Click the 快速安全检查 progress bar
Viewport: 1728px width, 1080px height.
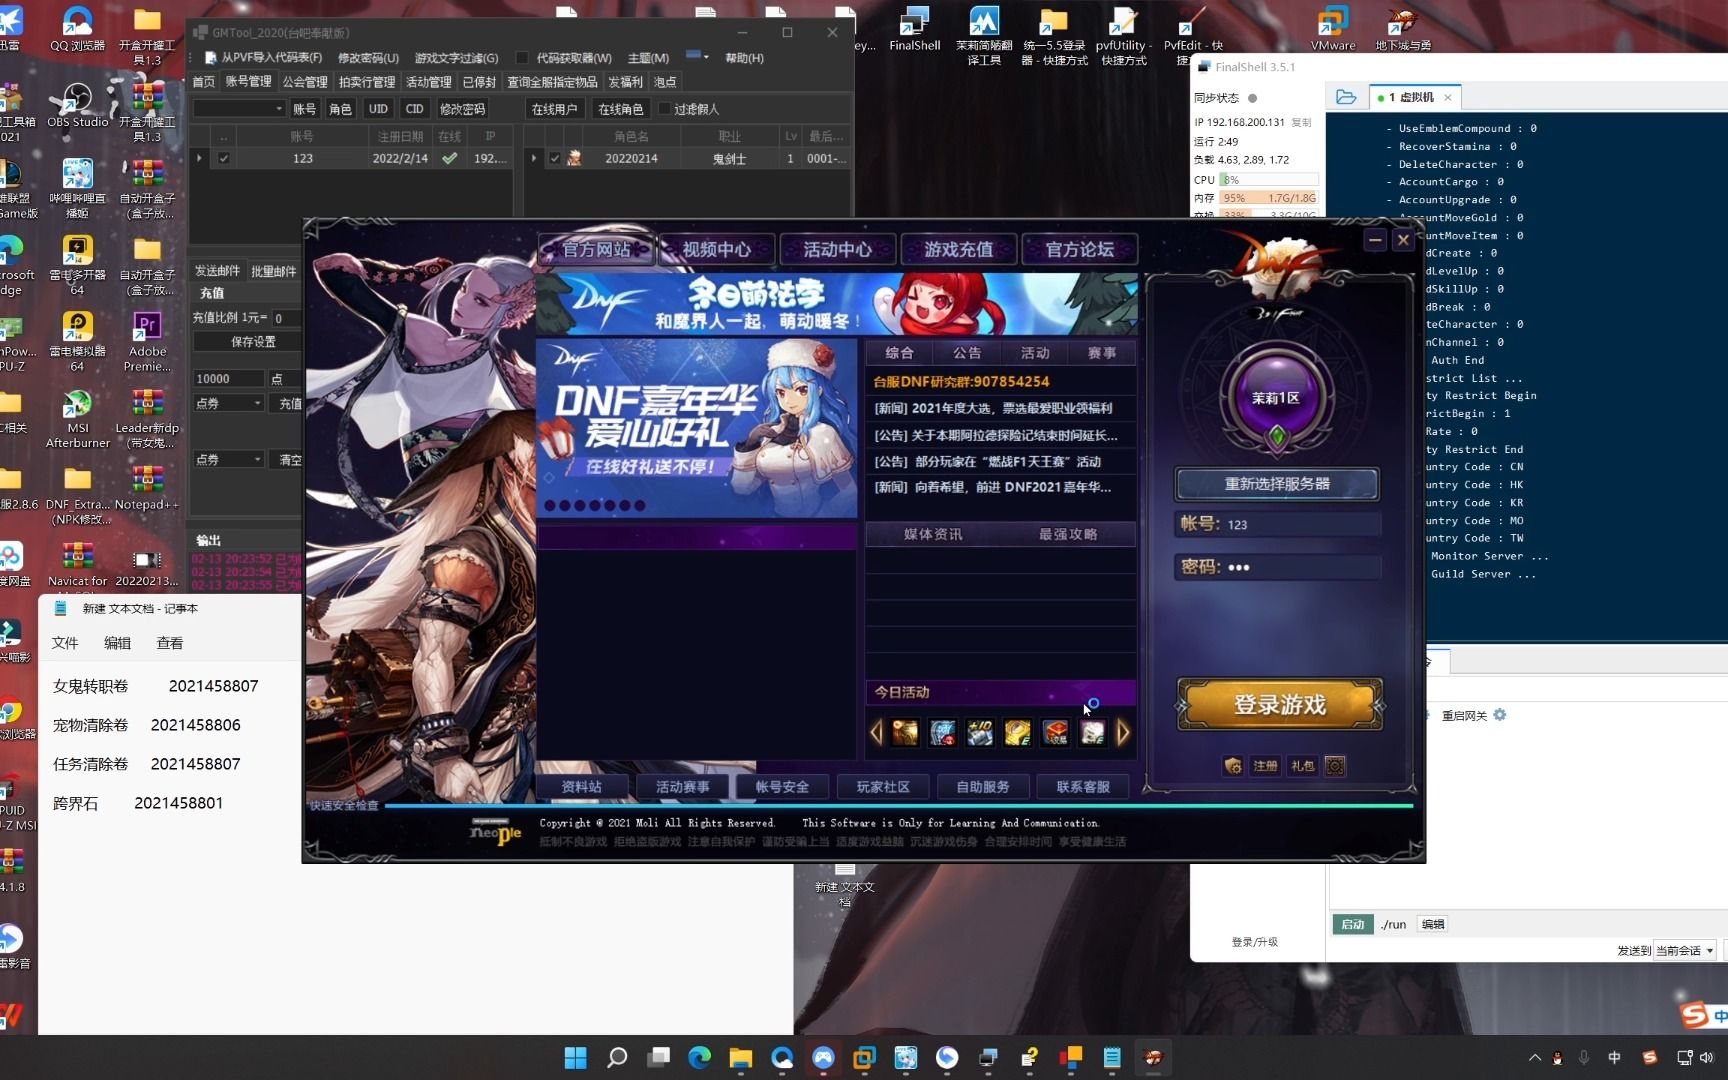click(x=898, y=805)
